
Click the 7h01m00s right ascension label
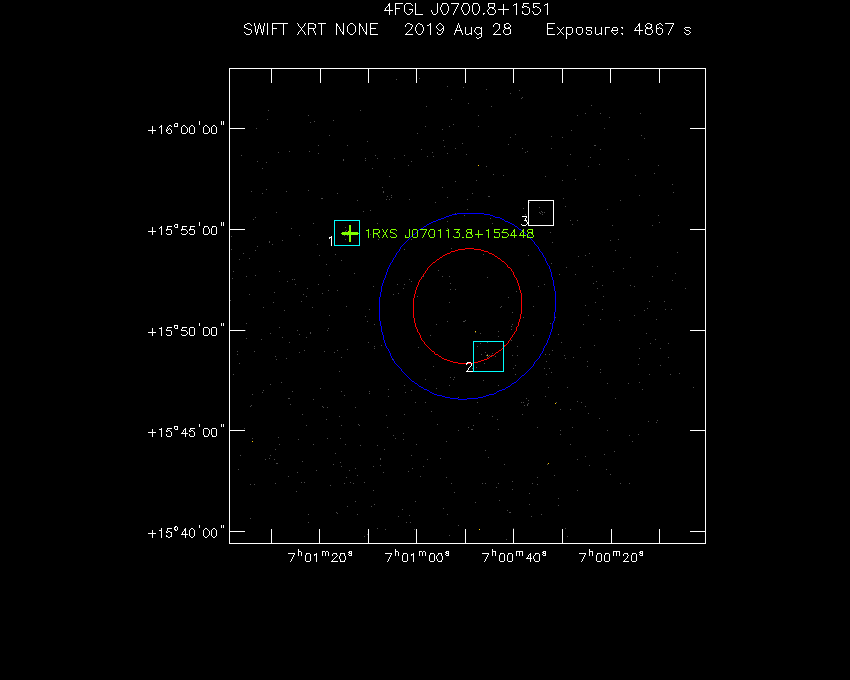tap(417, 557)
